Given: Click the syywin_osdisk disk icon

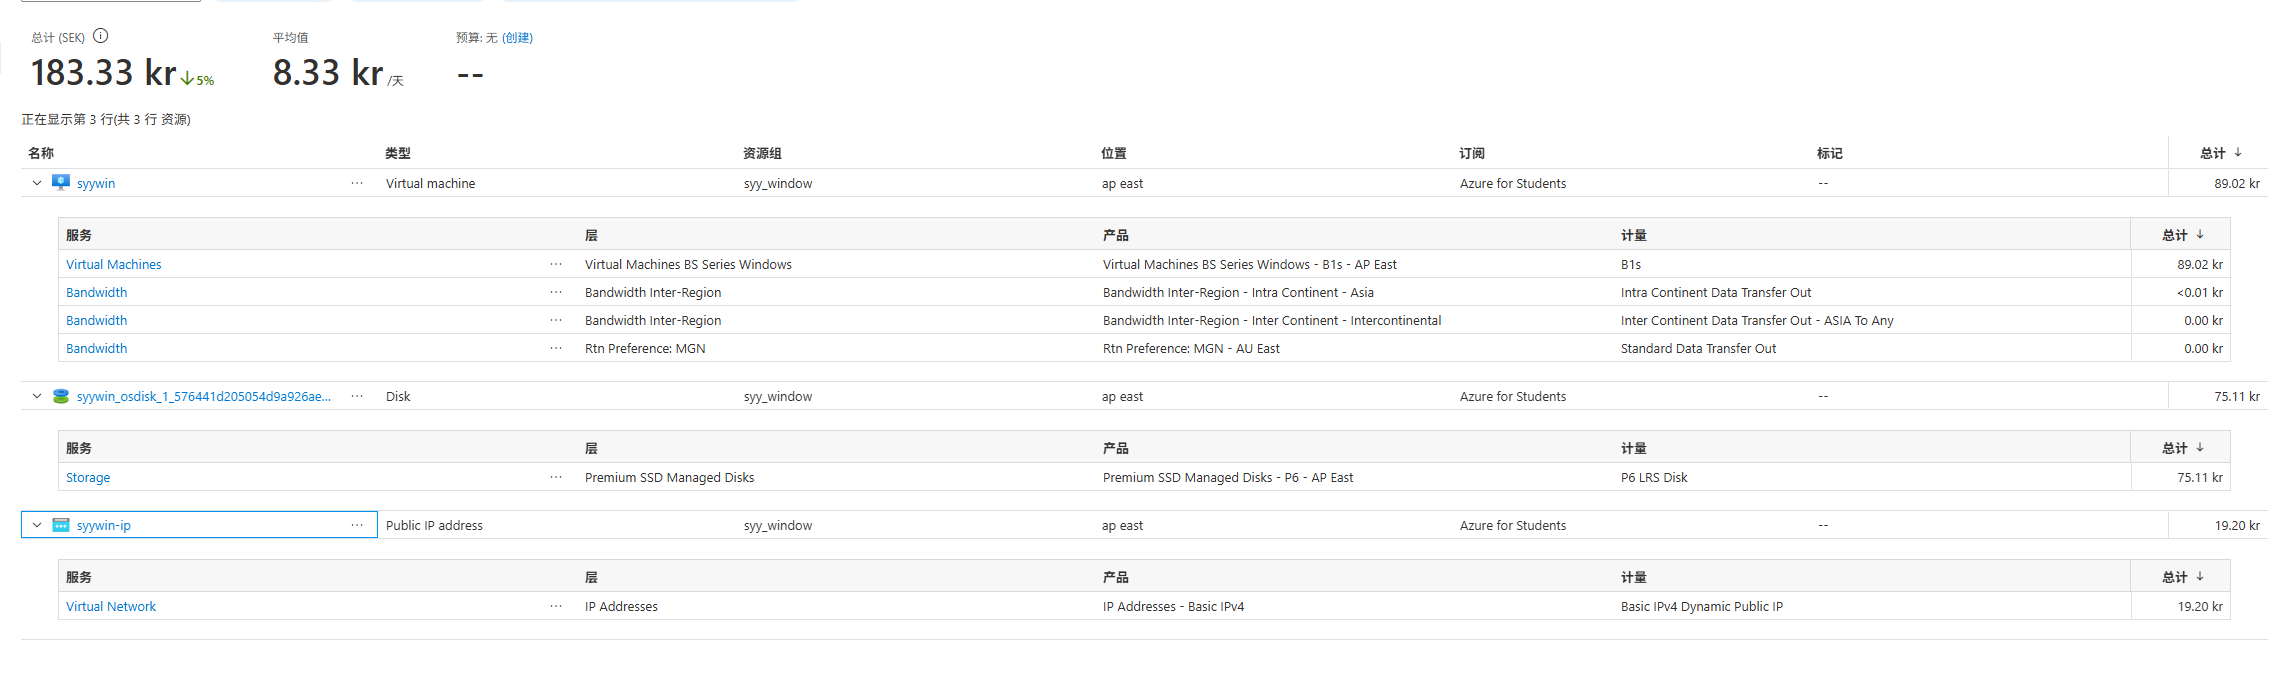Looking at the screenshot, I should [61, 396].
